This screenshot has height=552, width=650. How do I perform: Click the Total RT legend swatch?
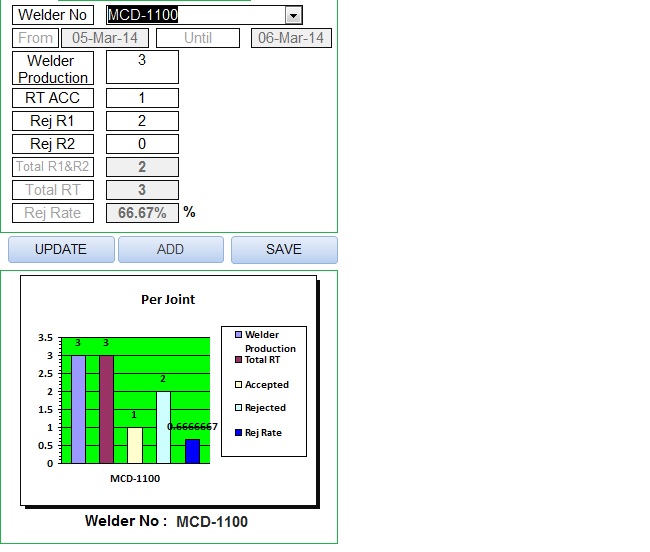pyautogui.click(x=238, y=360)
